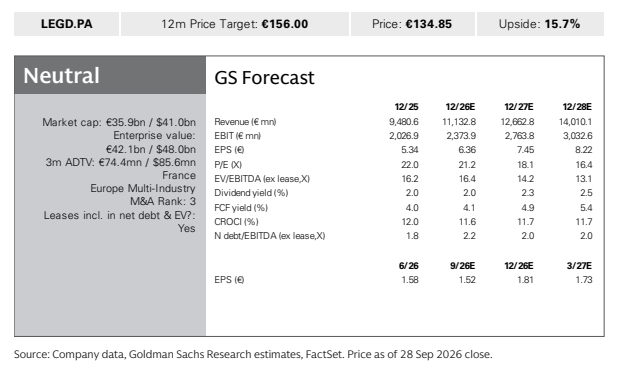619x375 pixels.
Task: Click the GS Forecast heading
Action: coord(264,78)
